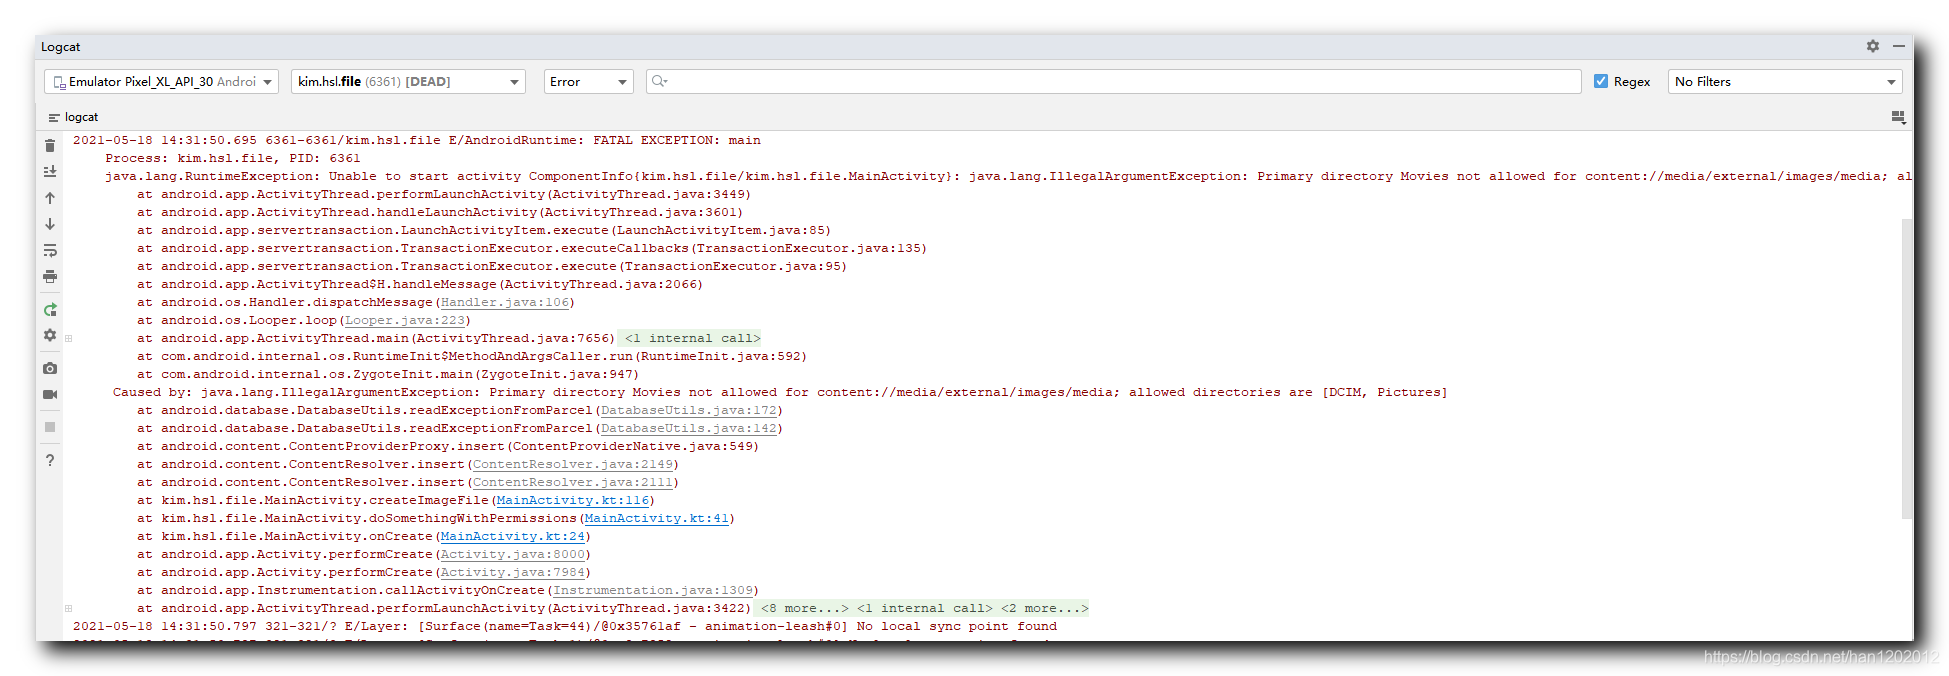Click the Up Stack Trace arrow
Image resolution: width=1949 pixels, height=676 pixels.
coord(50,198)
